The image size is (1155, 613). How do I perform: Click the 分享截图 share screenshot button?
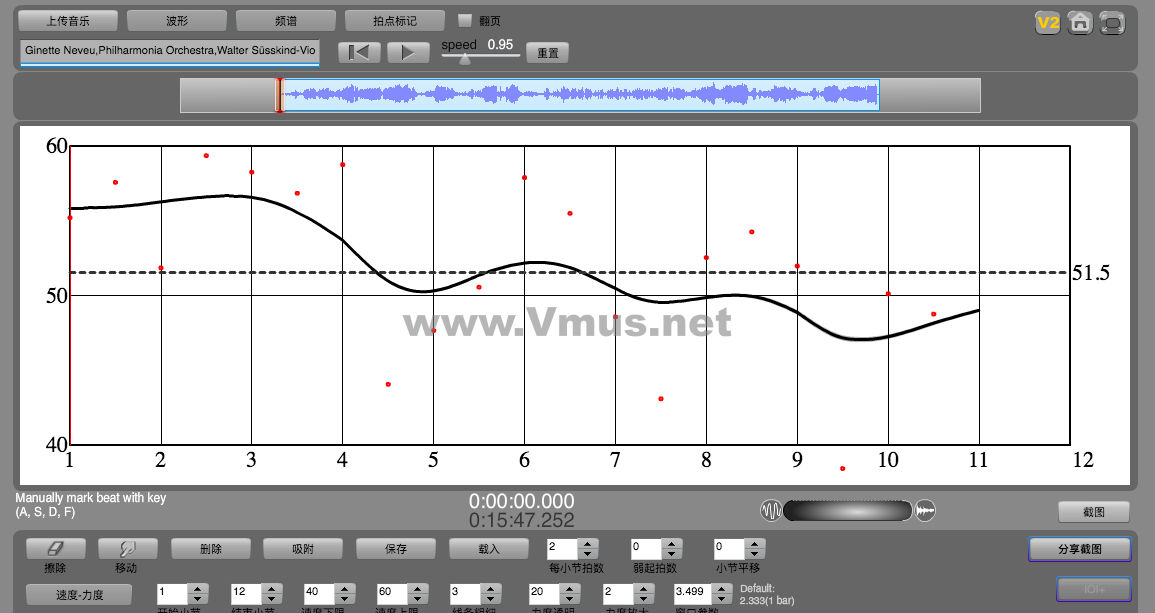click(1079, 549)
